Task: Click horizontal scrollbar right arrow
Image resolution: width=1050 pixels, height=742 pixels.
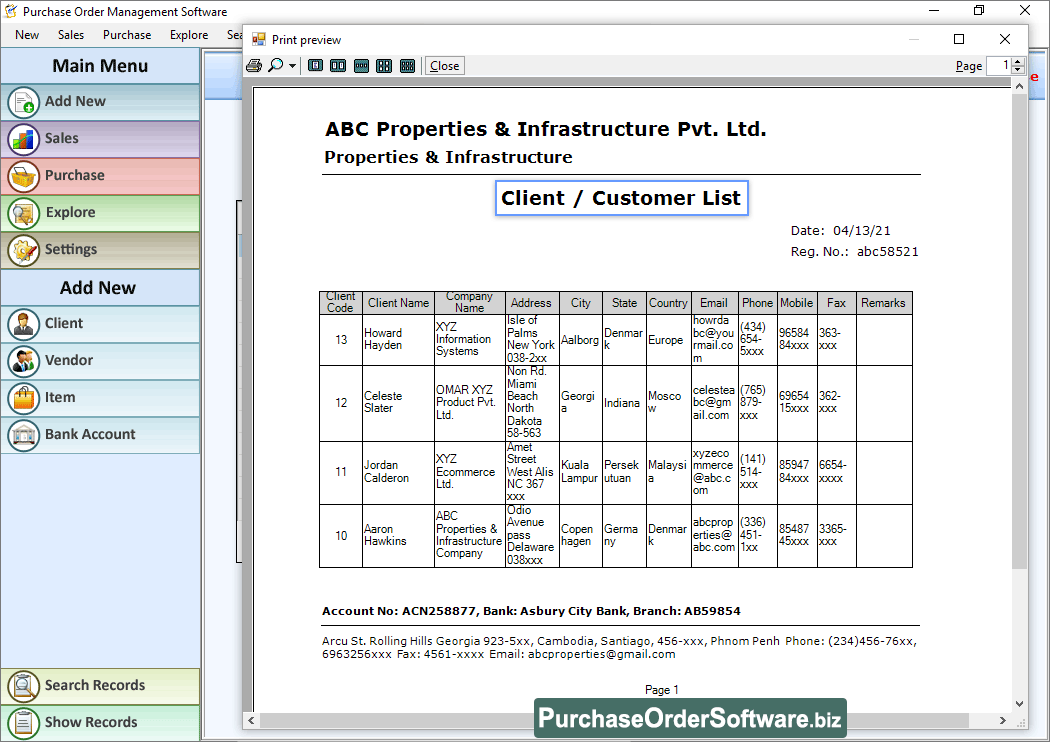Action: click(x=1002, y=721)
